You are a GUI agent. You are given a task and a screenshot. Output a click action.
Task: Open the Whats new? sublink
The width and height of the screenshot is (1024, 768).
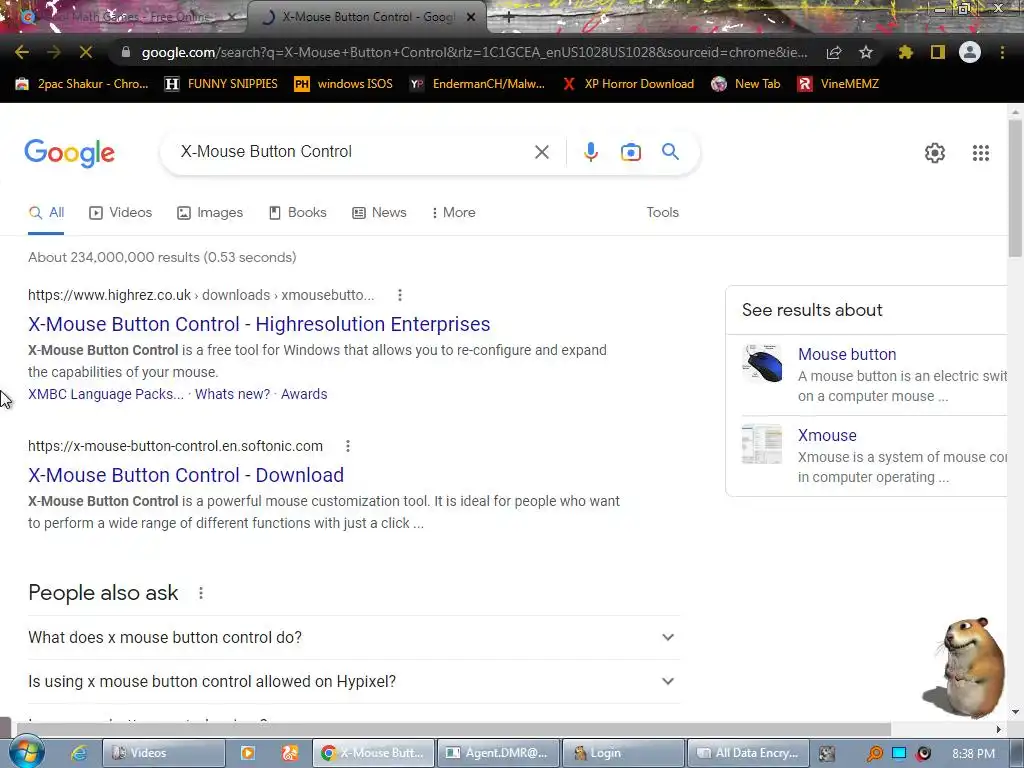tap(232, 394)
